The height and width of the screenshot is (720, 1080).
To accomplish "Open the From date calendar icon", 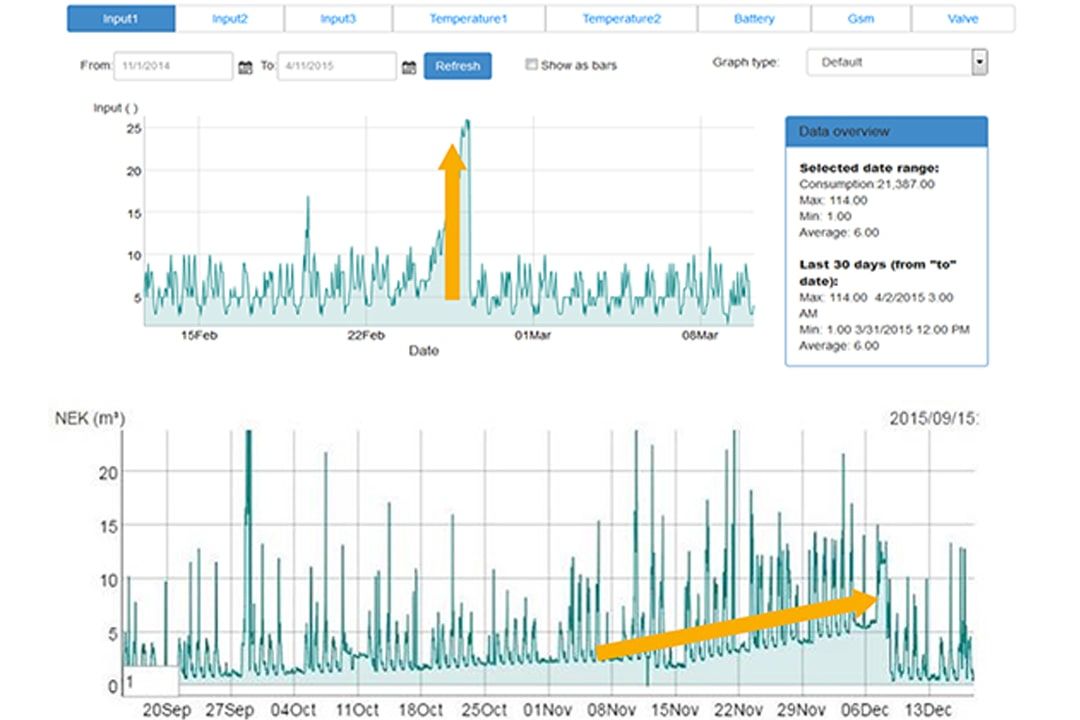I will [246, 67].
